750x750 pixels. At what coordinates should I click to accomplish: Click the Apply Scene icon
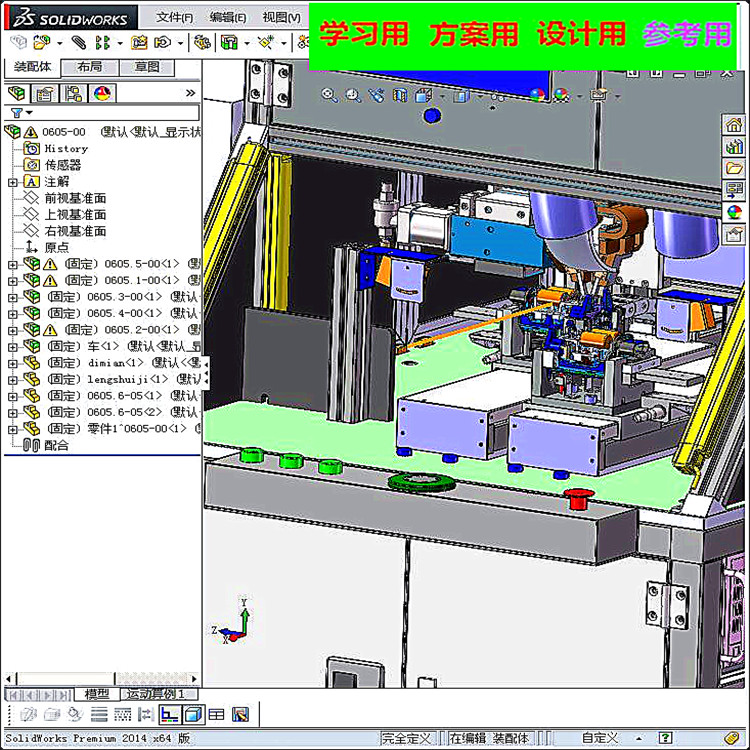tap(561, 95)
